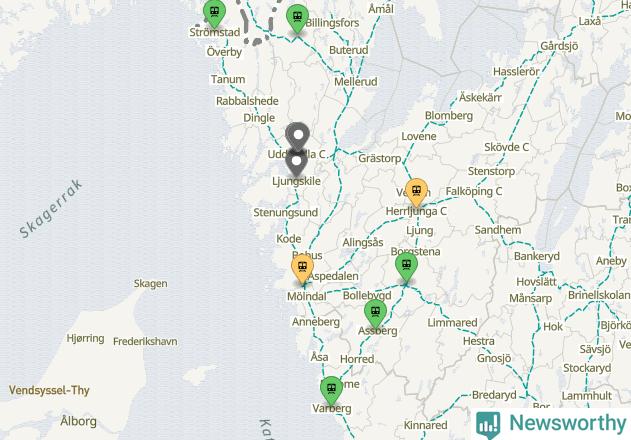Click the green train marker at Varberg

331,391
